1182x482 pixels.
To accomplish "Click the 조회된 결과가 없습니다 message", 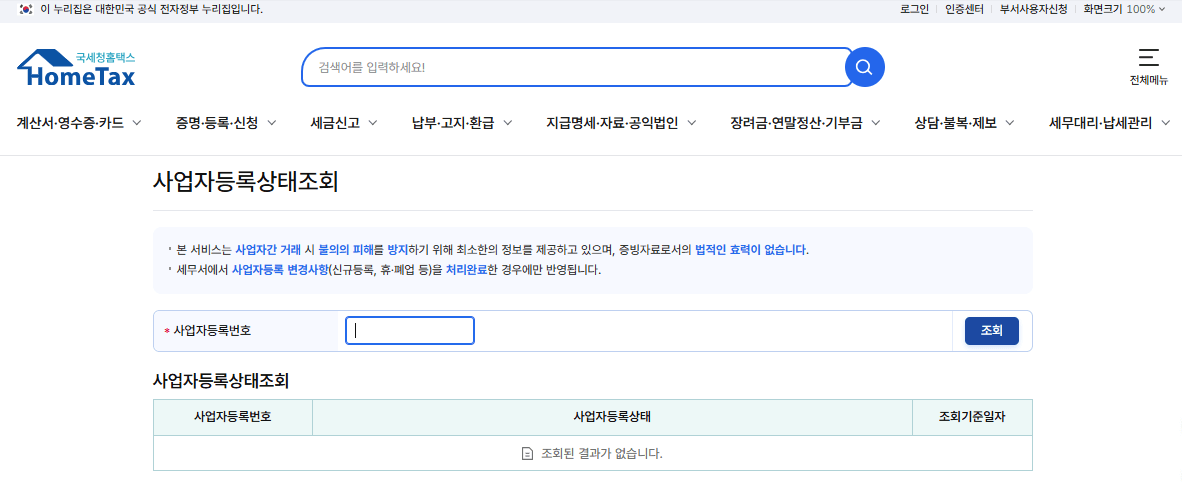I will (x=602, y=454).
